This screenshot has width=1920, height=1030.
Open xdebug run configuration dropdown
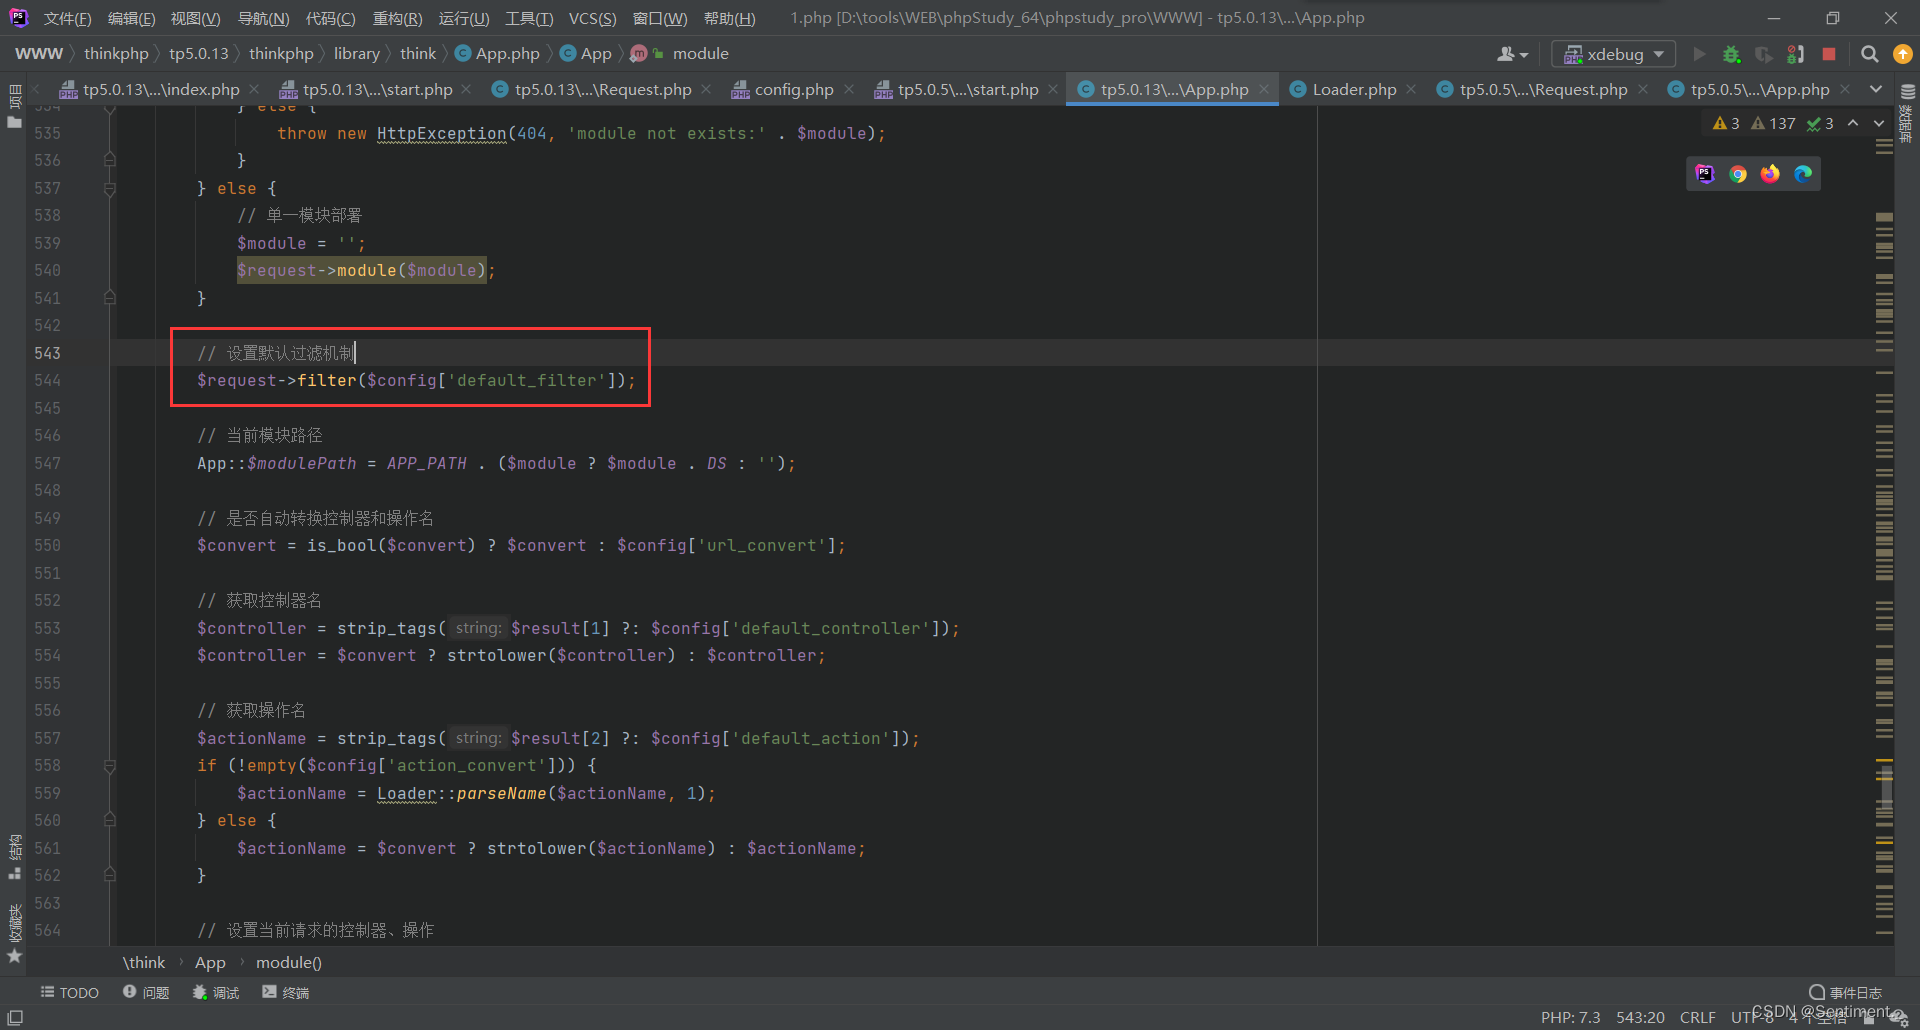[x=1614, y=54]
